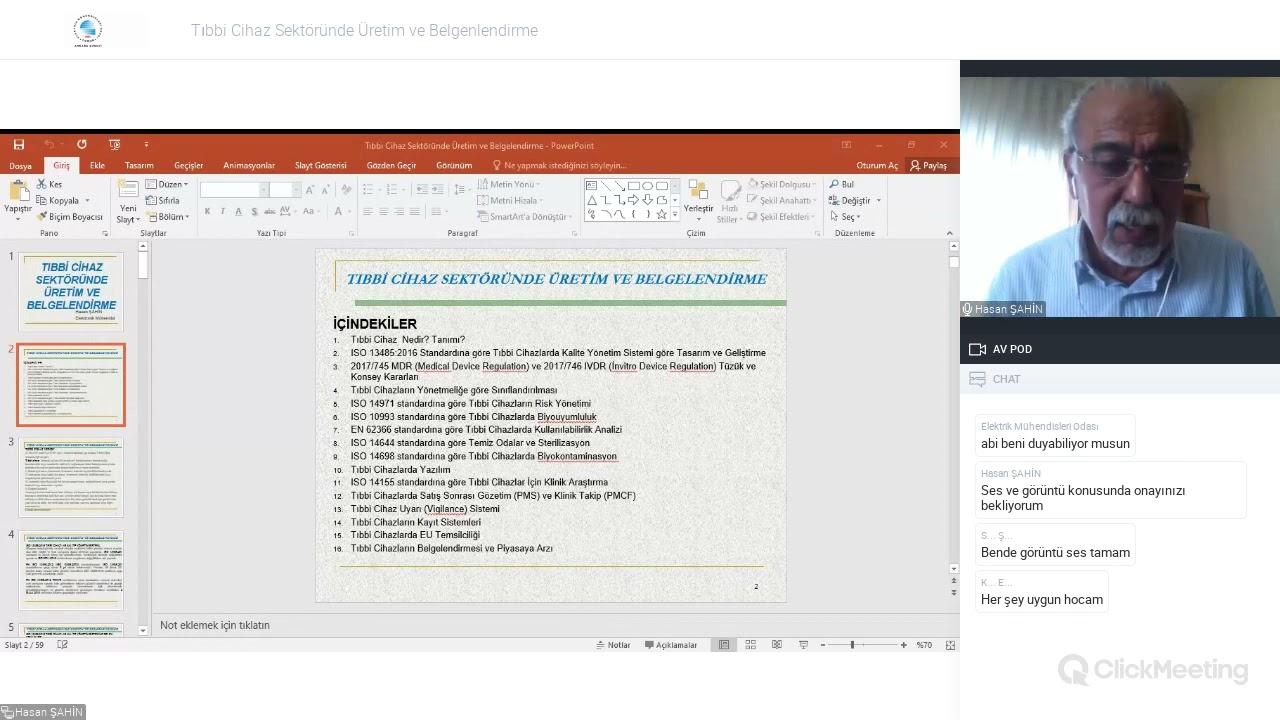Switch to the Slayt Gösterisi ribbon tab

pyautogui.click(x=320, y=166)
